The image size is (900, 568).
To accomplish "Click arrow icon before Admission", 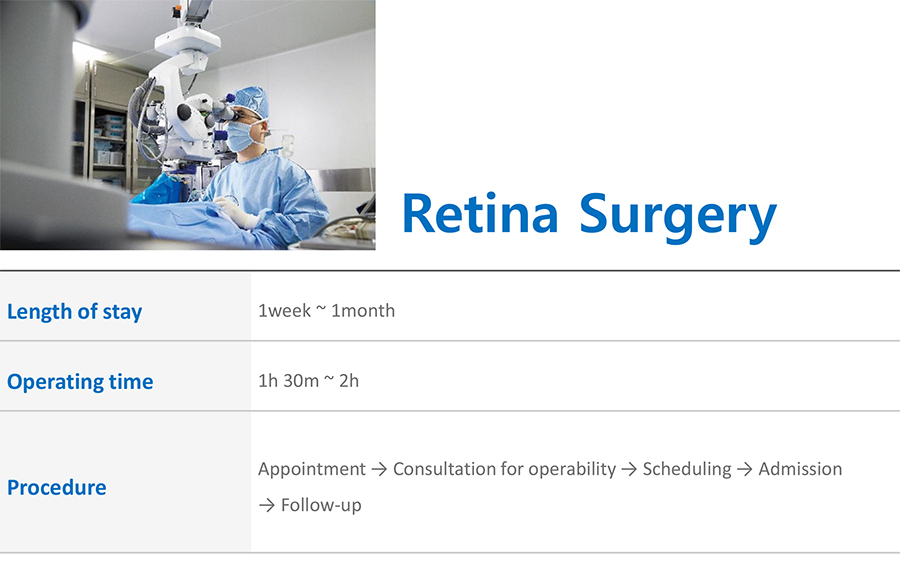I will tap(745, 469).
